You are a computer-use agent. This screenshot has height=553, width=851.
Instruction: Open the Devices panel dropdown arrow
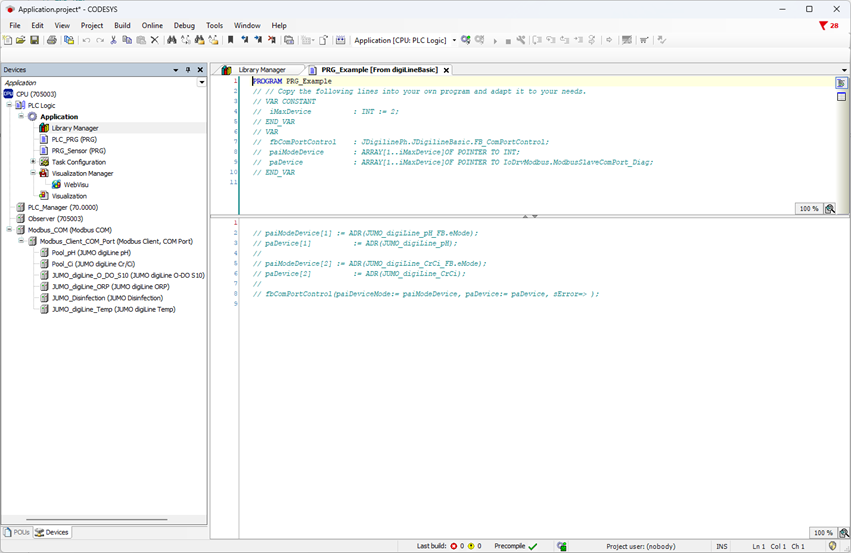point(175,70)
